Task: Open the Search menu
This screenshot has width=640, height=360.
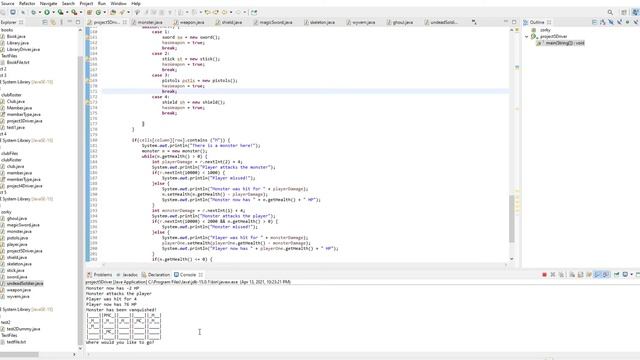Action: [x=68, y=3]
